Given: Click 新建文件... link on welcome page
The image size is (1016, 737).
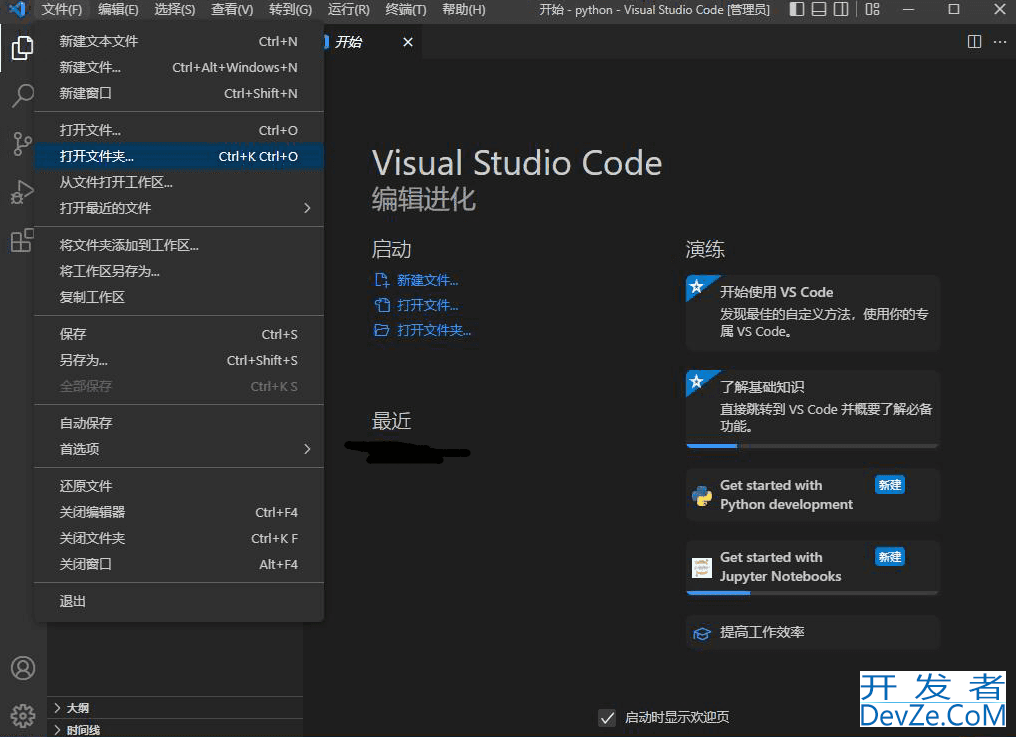Looking at the screenshot, I should tap(428, 280).
